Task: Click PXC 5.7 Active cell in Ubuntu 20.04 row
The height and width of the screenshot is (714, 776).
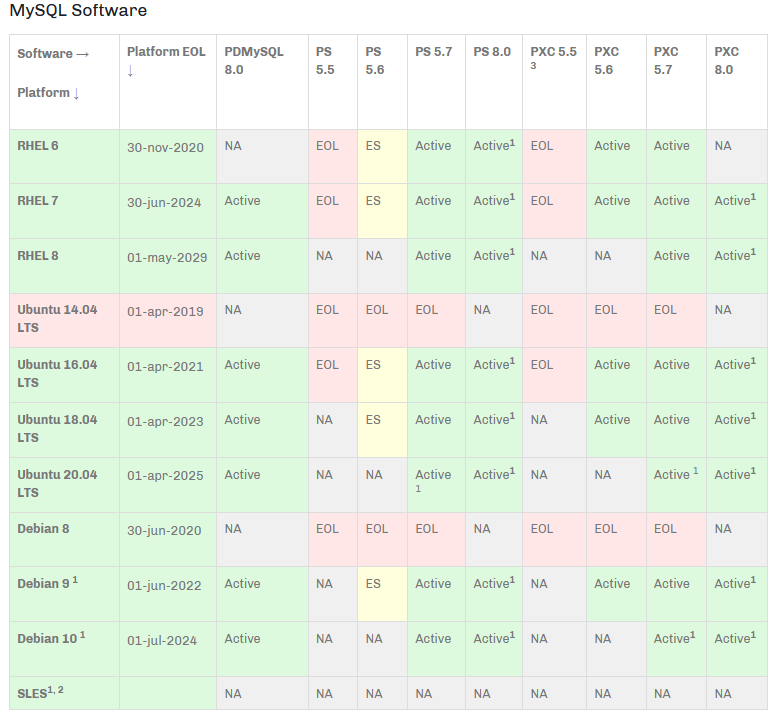Action: click(677, 485)
